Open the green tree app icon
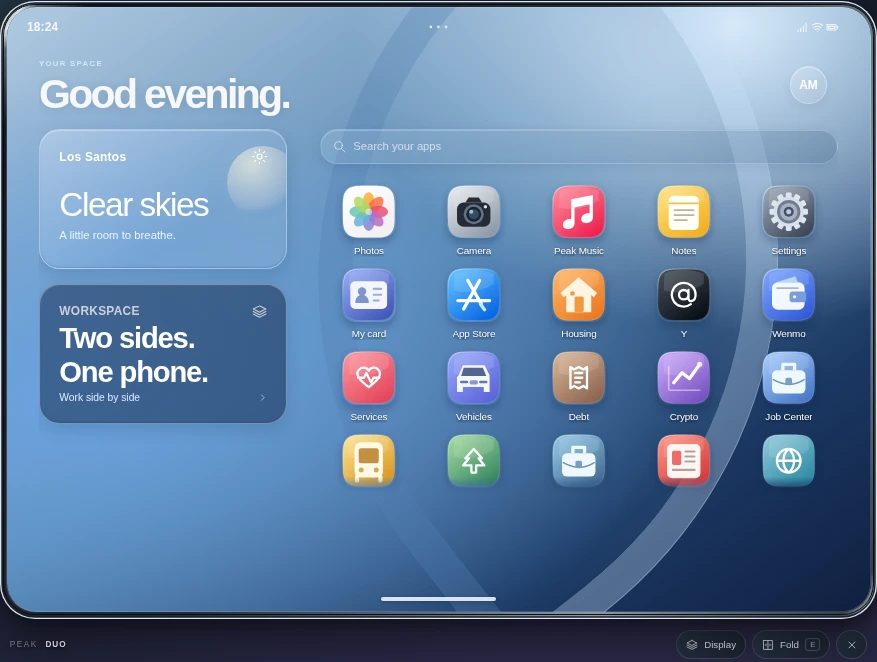Image resolution: width=877 pixels, height=662 pixels. click(474, 461)
